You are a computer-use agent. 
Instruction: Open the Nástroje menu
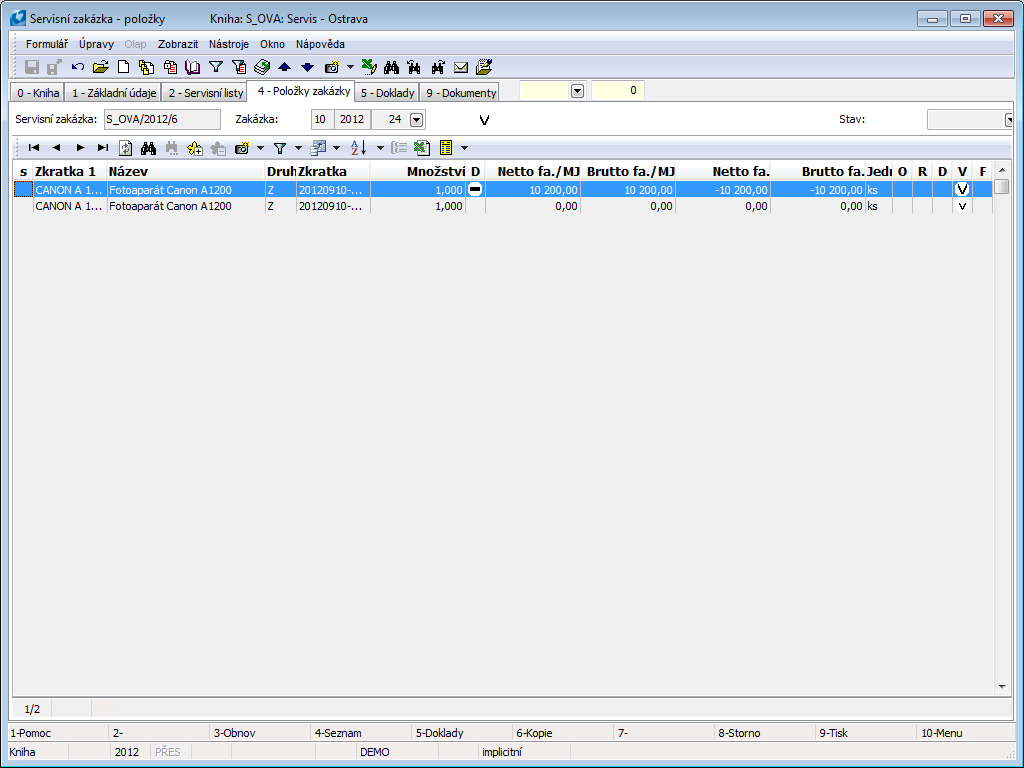click(229, 44)
